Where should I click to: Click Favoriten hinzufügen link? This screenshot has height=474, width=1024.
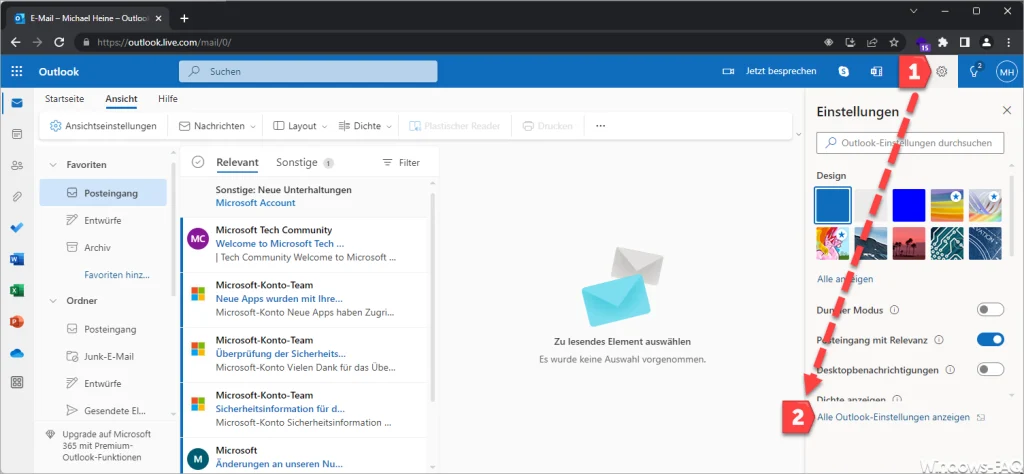pyautogui.click(x=117, y=275)
